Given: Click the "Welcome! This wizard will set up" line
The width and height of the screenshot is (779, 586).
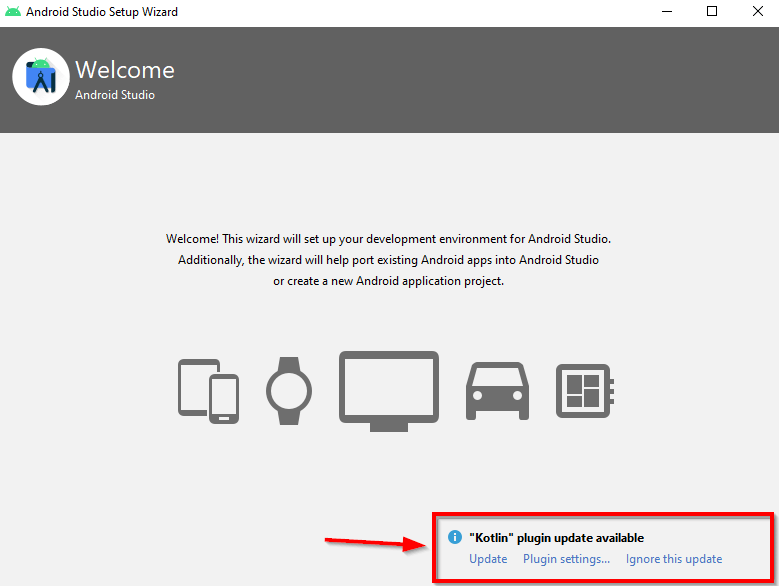Looking at the screenshot, I should point(389,239).
